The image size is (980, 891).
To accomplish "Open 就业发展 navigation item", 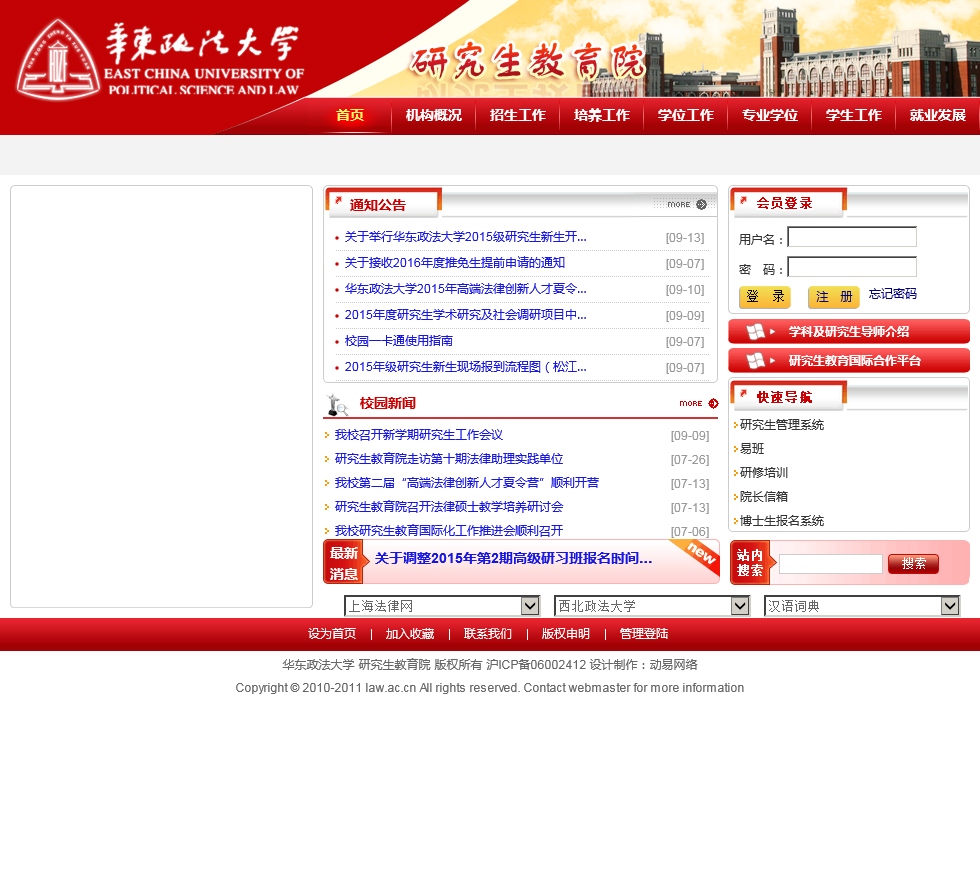I will pyautogui.click(x=938, y=115).
